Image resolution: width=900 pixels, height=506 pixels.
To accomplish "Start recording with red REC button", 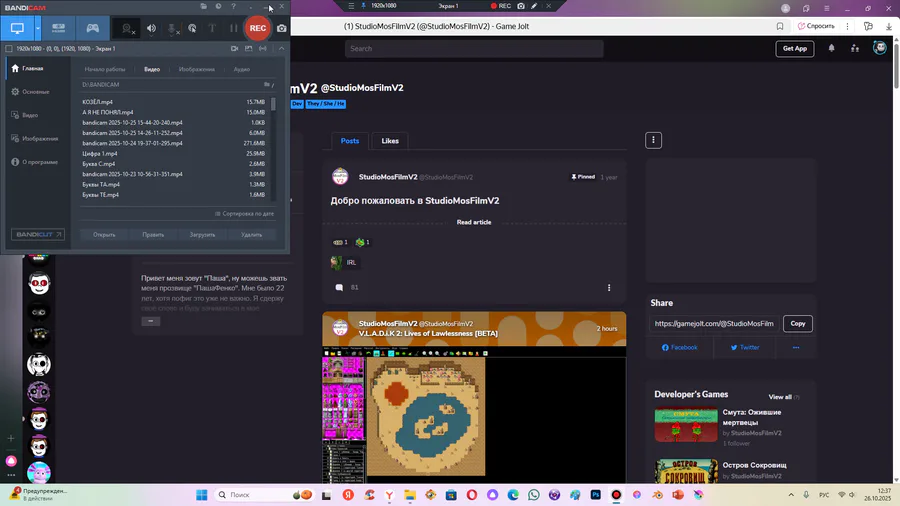I will coord(258,28).
